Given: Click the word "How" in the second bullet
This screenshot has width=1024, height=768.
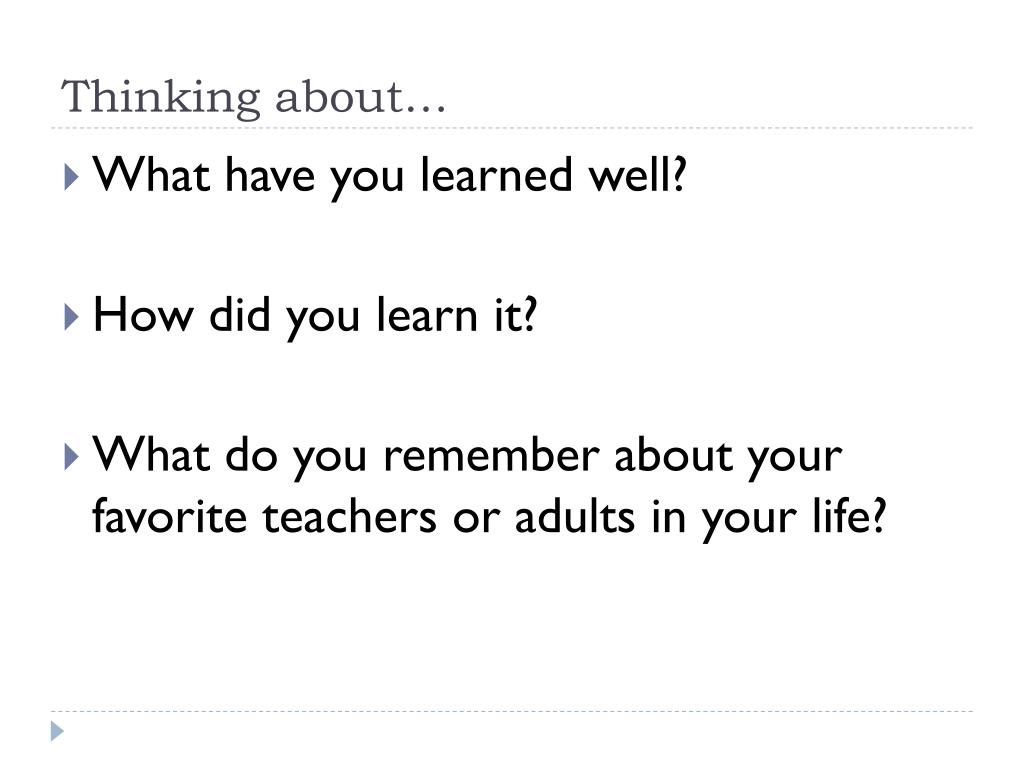Looking at the screenshot, I should click(x=144, y=315).
